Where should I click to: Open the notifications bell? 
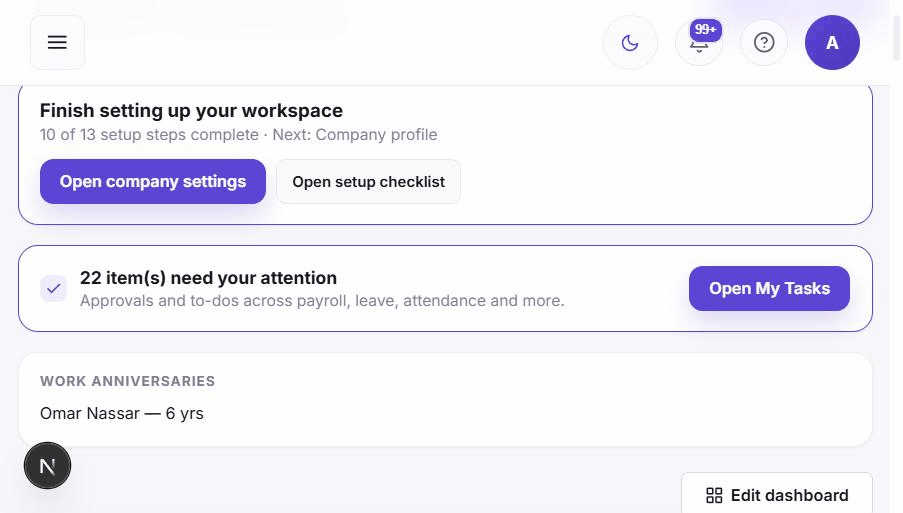coord(699,43)
